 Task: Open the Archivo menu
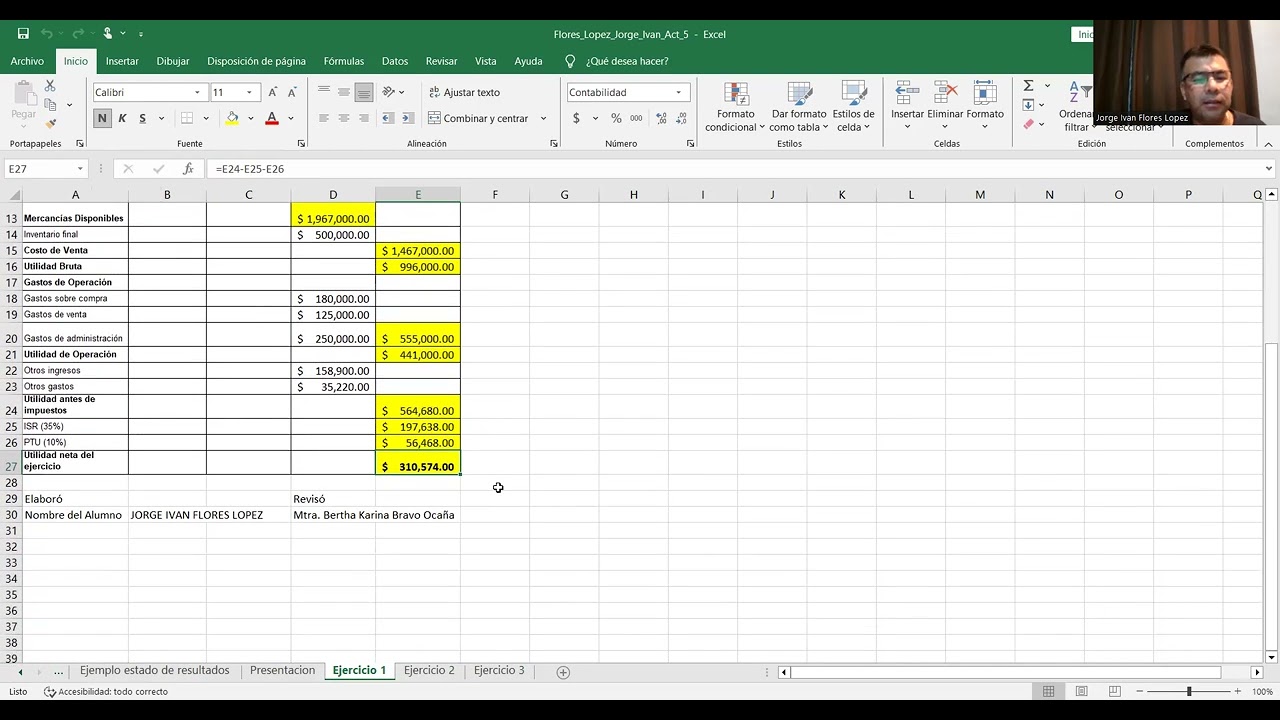[27, 61]
